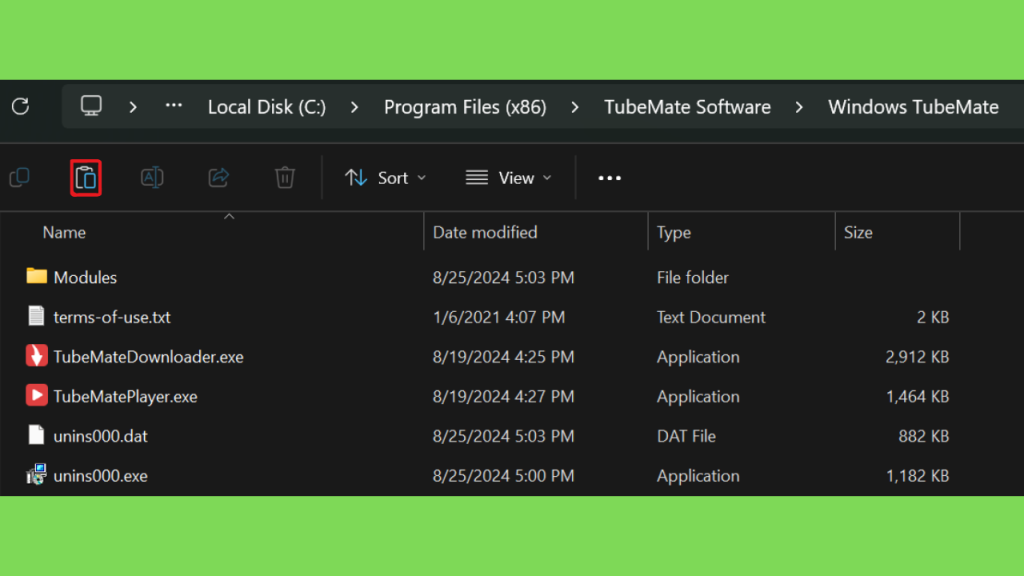
Task: Click the Rename icon in toolbar
Action: (x=152, y=178)
